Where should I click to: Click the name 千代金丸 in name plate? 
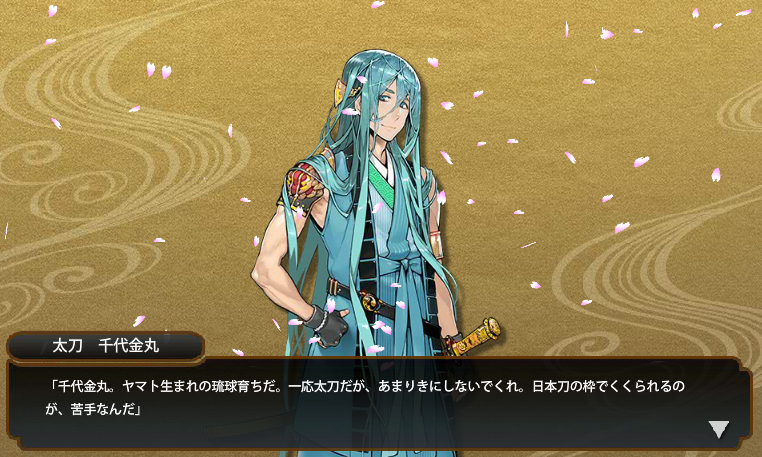[x=129, y=346]
